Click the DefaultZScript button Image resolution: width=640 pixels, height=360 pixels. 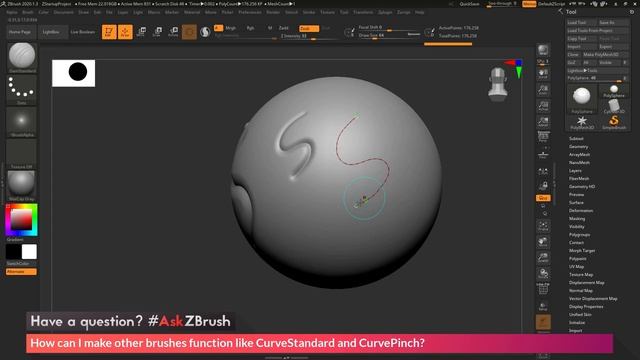click(x=551, y=4)
